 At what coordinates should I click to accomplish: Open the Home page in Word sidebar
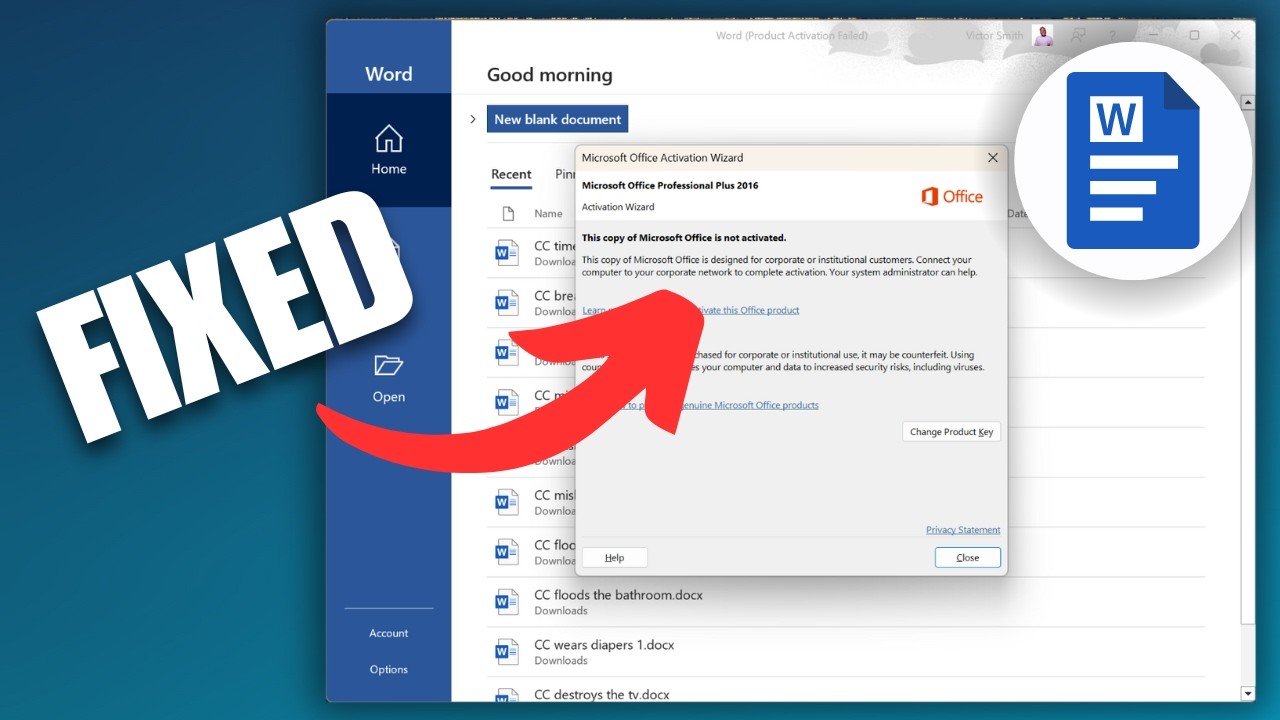[388, 150]
